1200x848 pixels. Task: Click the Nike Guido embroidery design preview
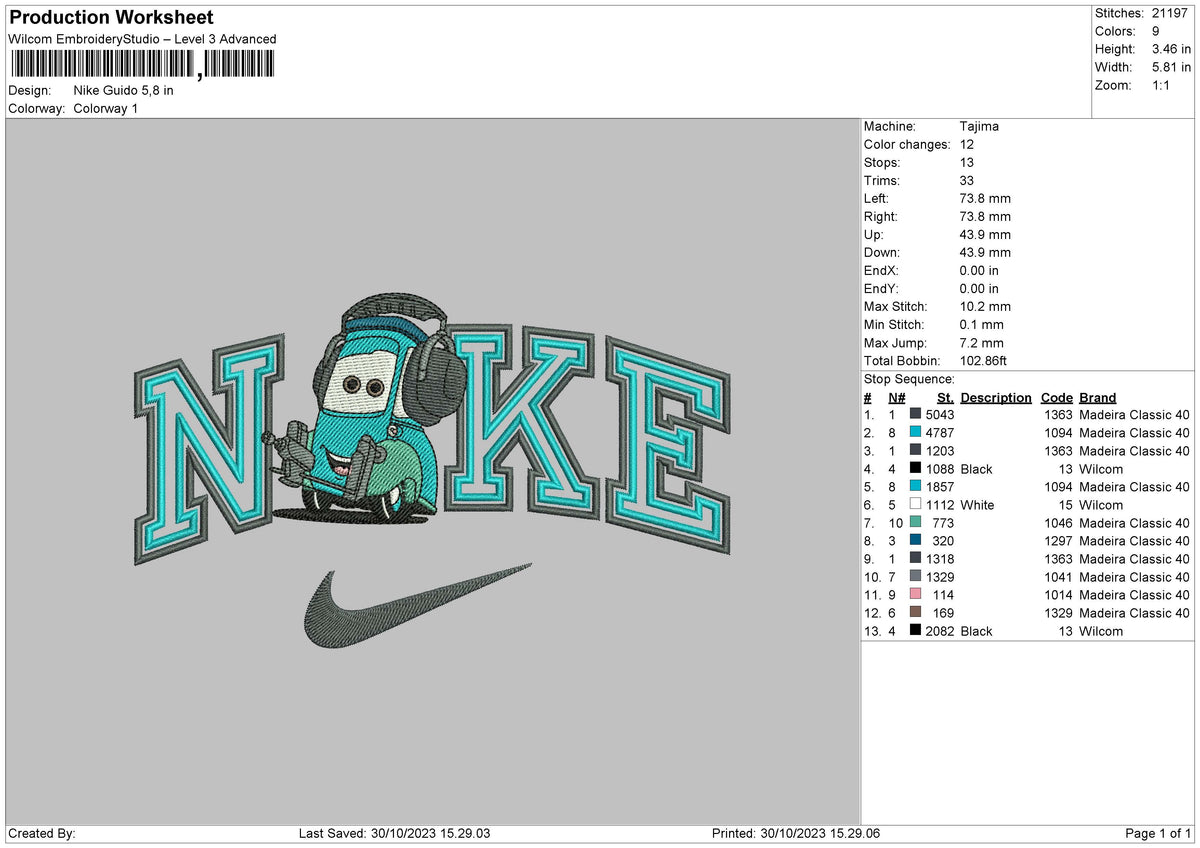[x=432, y=472]
